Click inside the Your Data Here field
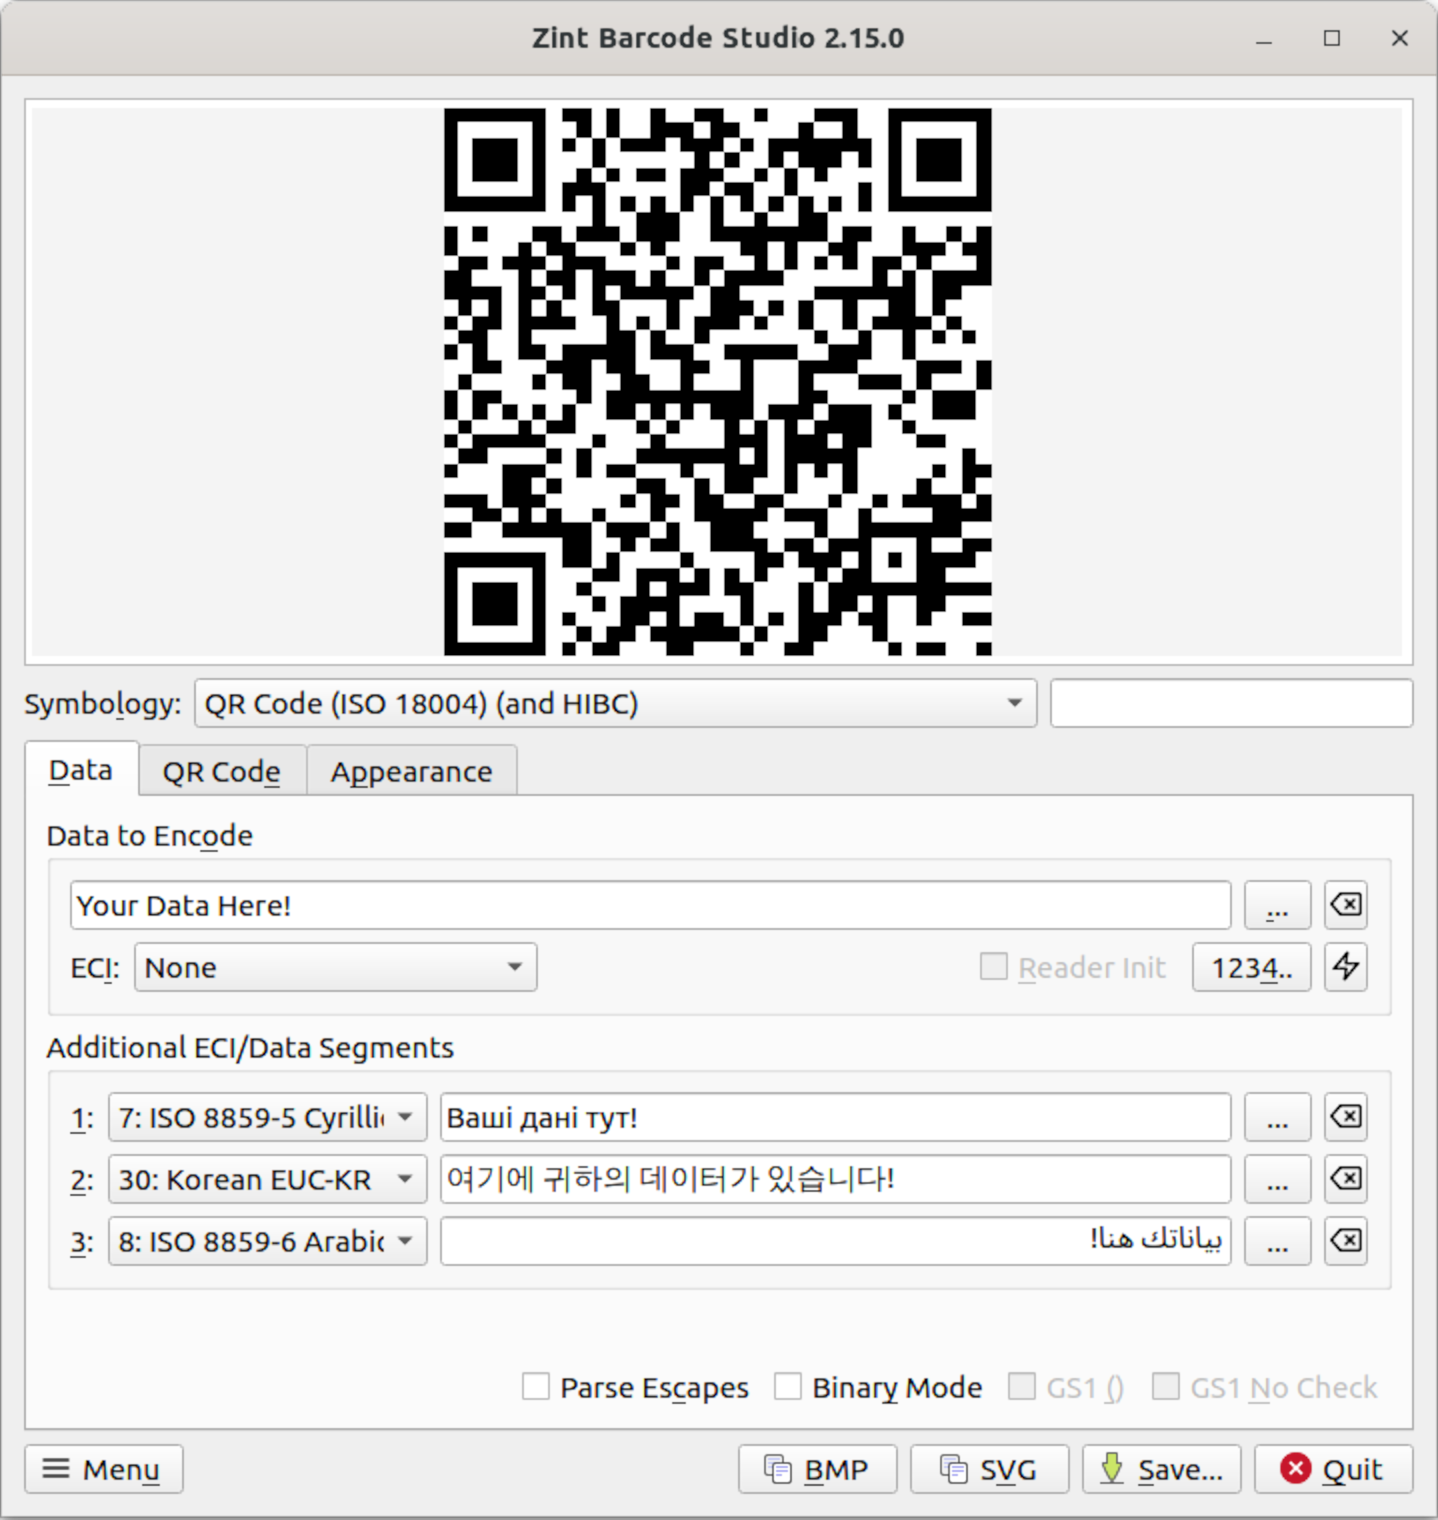1438x1520 pixels. click(650, 905)
